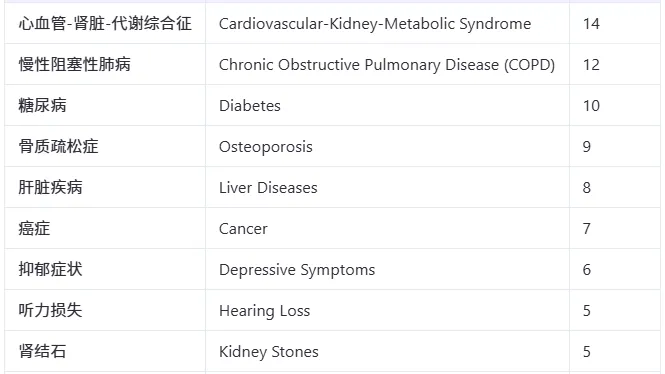The image size is (665, 374).
Task: Select the 骨质疏松症 cell
Action: pyautogui.click(x=105, y=146)
